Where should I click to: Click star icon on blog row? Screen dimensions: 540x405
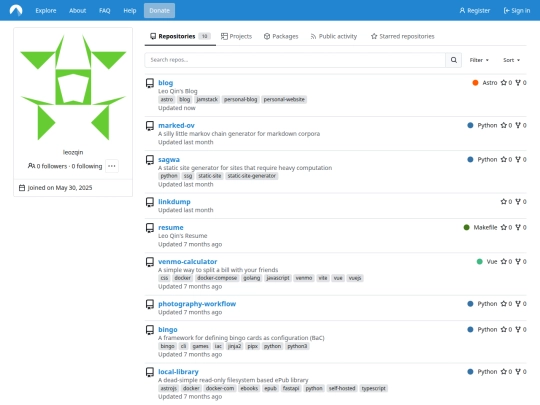pyautogui.click(x=504, y=83)
